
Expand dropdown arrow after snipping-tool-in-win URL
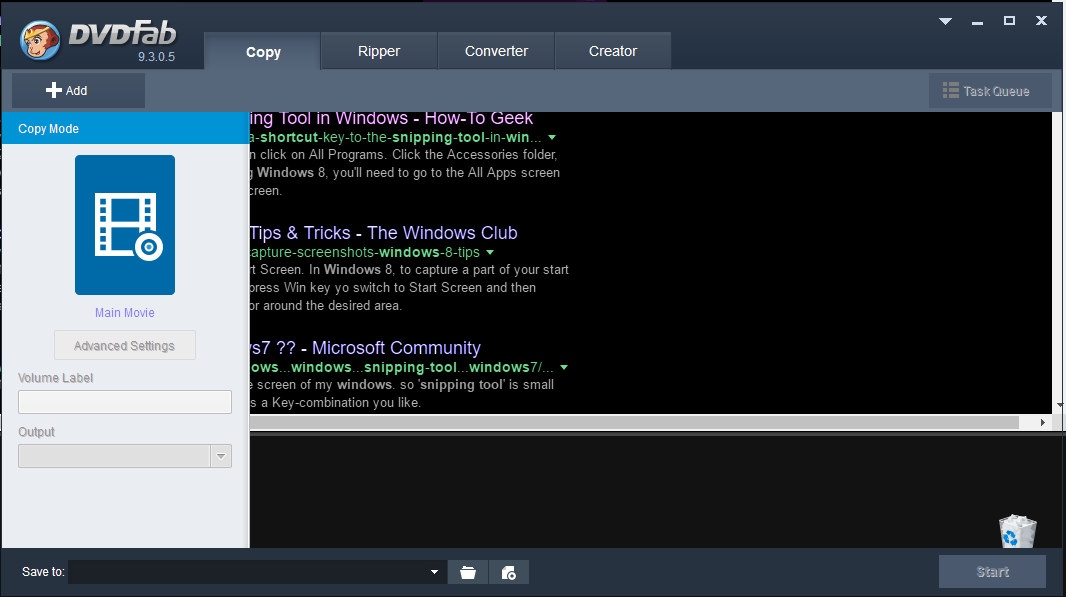[552, 137]
